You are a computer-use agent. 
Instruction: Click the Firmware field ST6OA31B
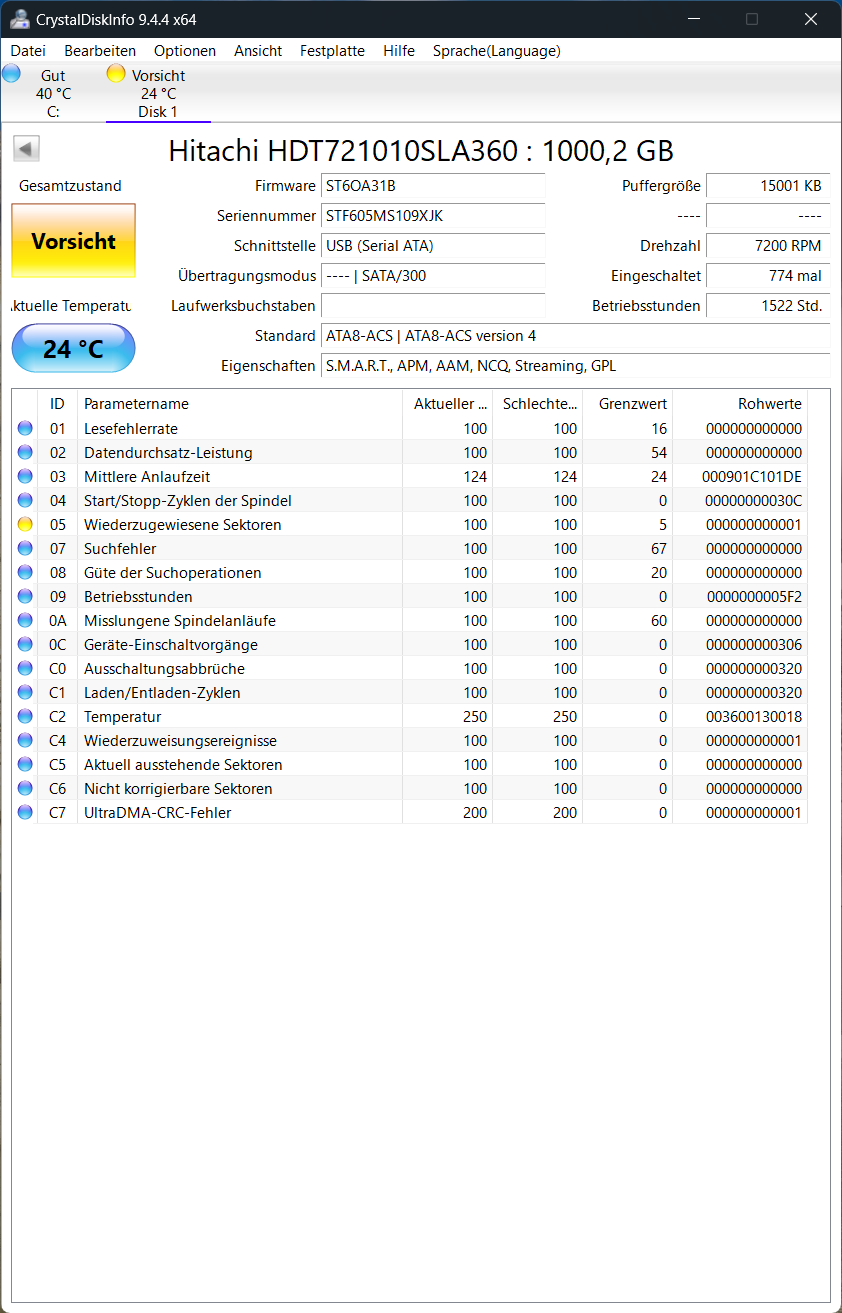tap(433, 186)
